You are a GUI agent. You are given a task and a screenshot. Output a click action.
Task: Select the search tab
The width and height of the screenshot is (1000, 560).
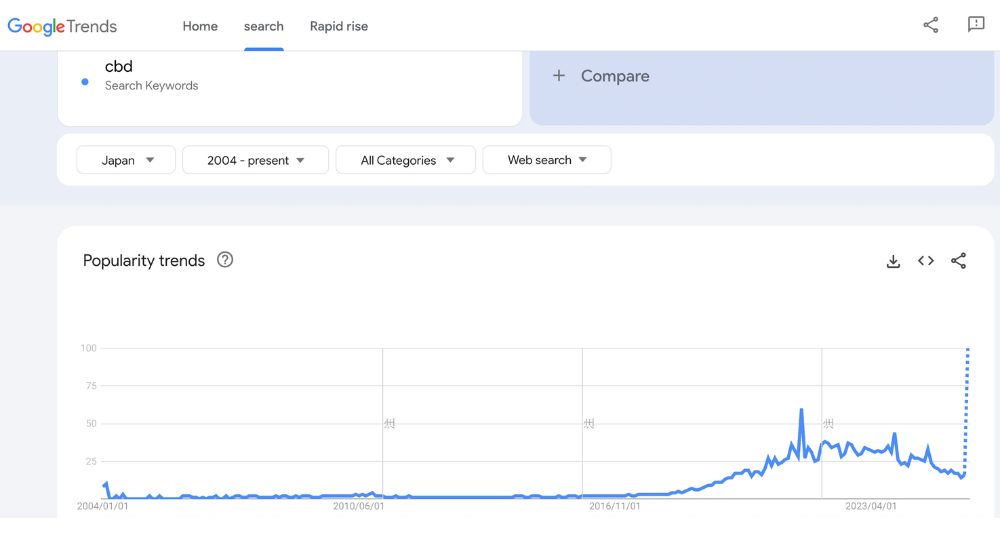click(x=264, y=26)
